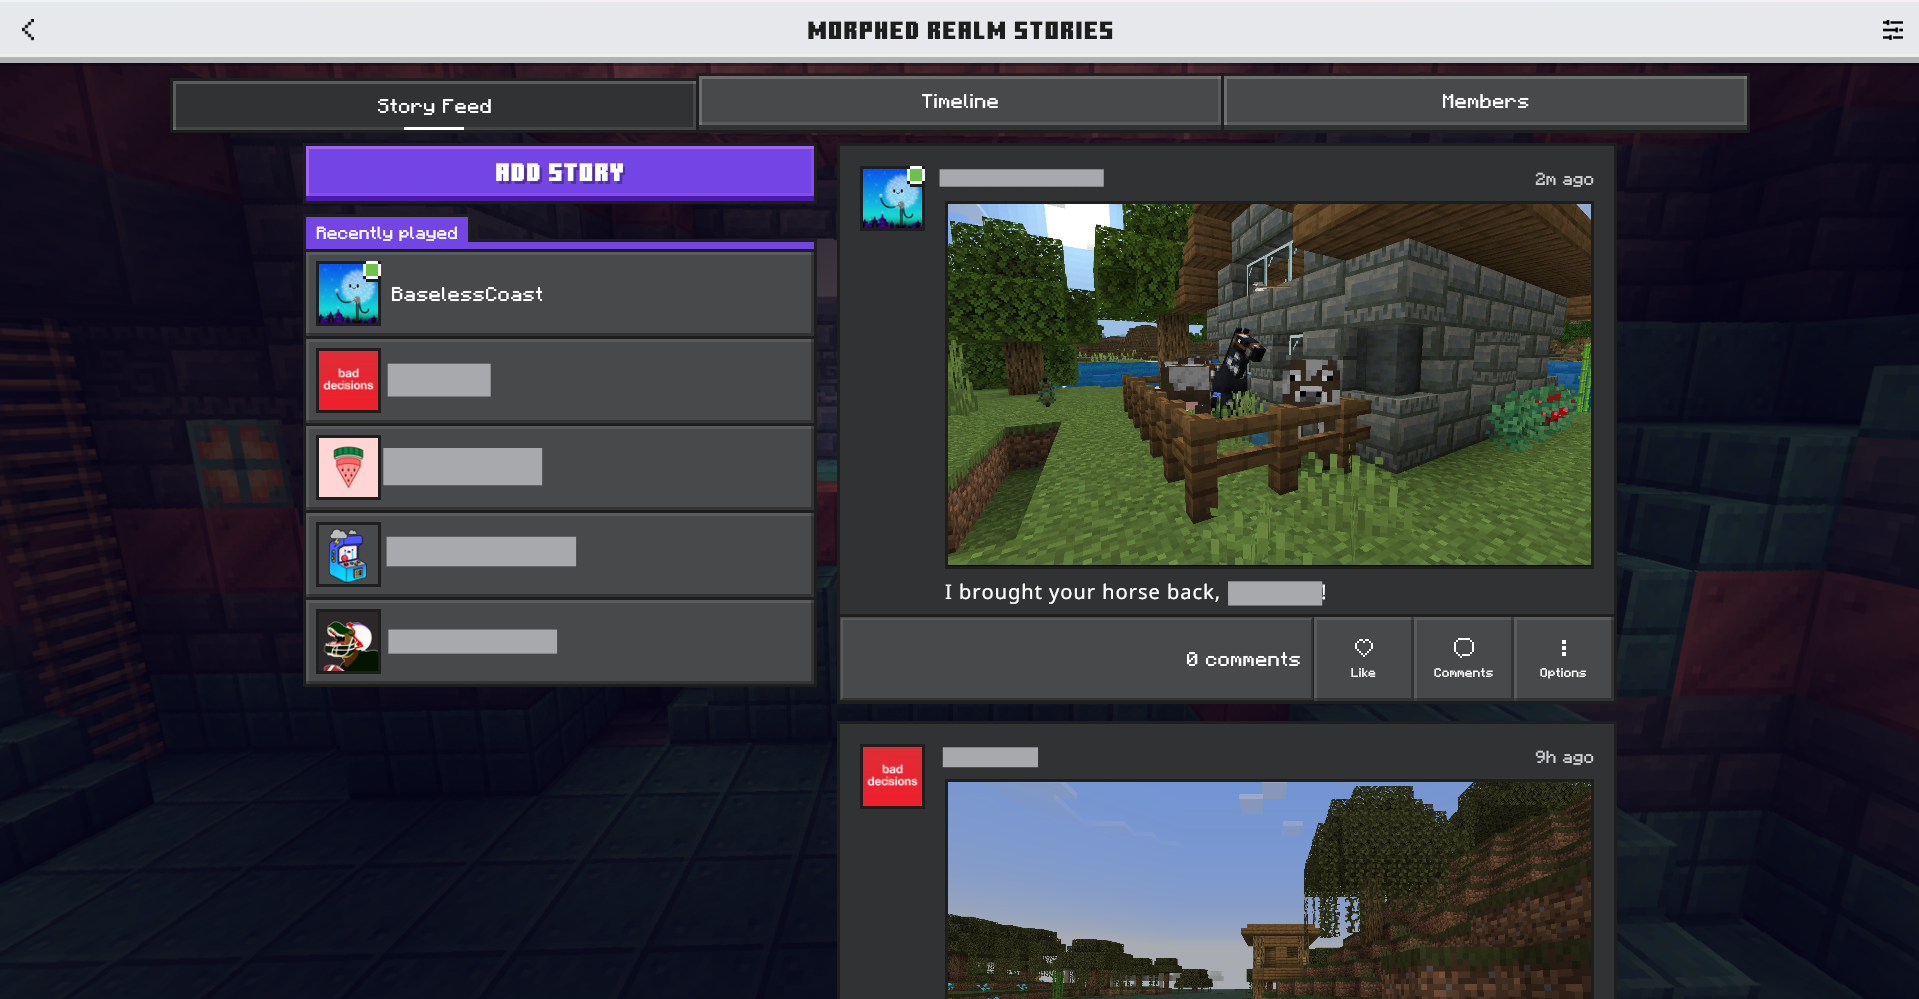Select the player row with watermelon avatar
The width and height of the screenshot is (1919, 999).
tap(560, 467)
